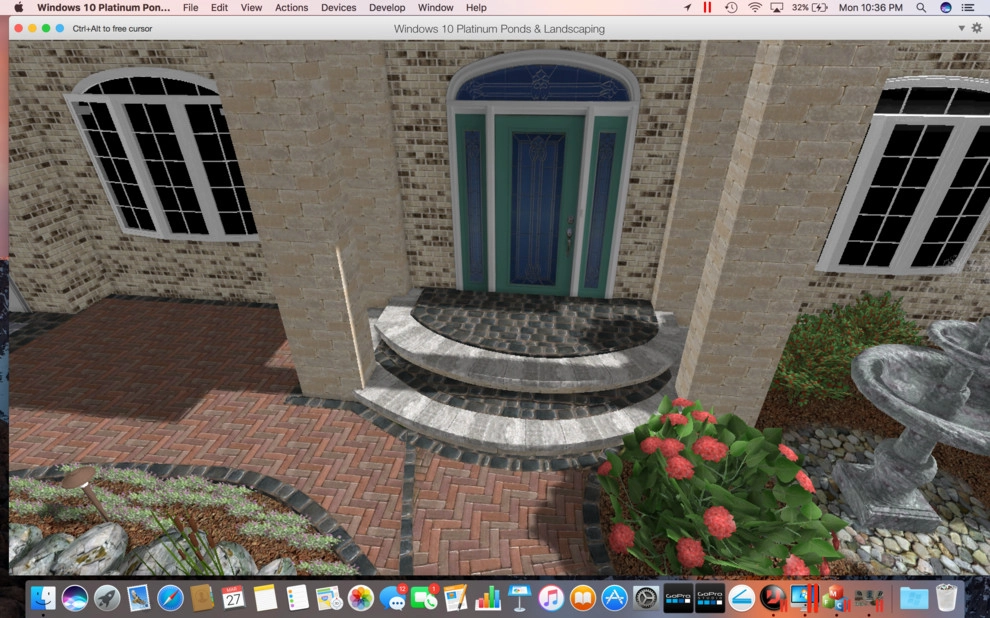This screenshot has height=618, width=990.
Task: Click the battery 32% indicator
Action: tap(810, 8)
